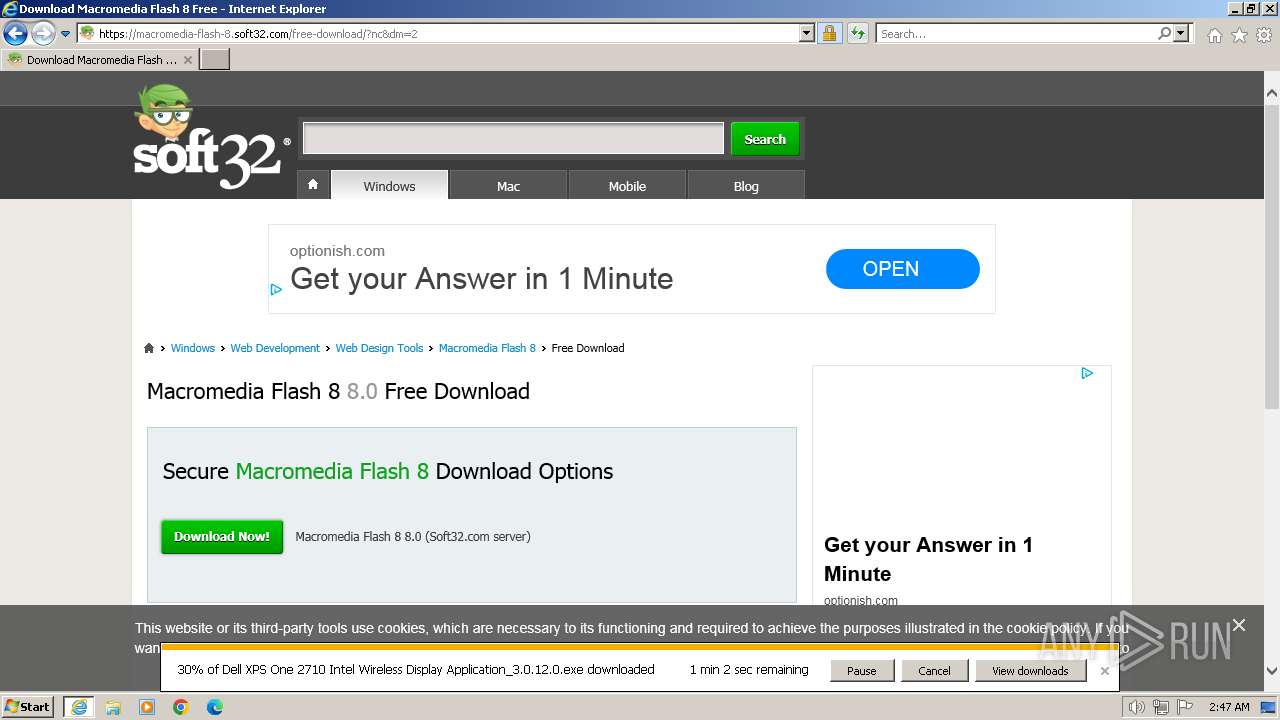
Task: Click the View downloads button
Action: point(1030,671)
